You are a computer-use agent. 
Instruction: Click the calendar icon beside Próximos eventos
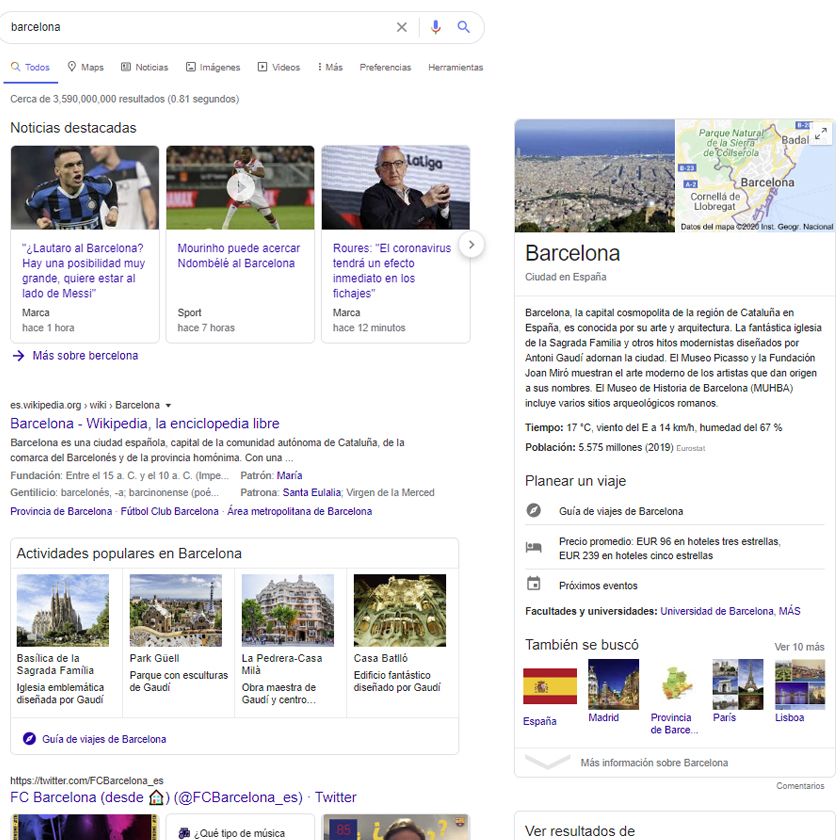[x=534, y=583]
